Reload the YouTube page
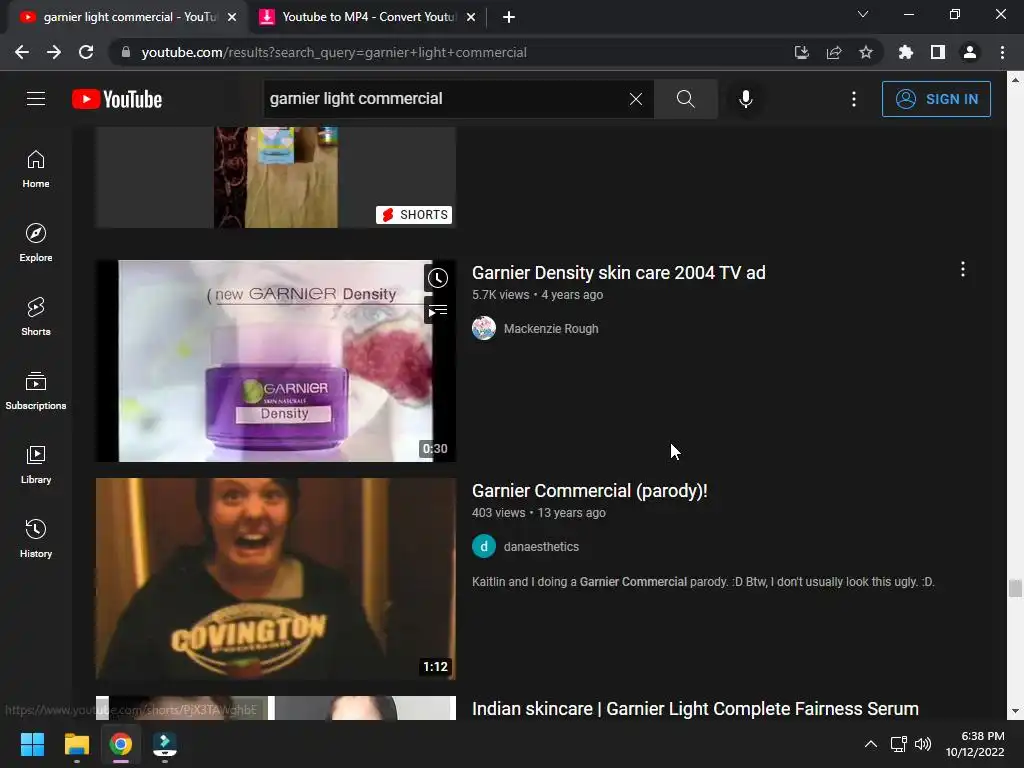1024x768 pixels. click(86, 52)
